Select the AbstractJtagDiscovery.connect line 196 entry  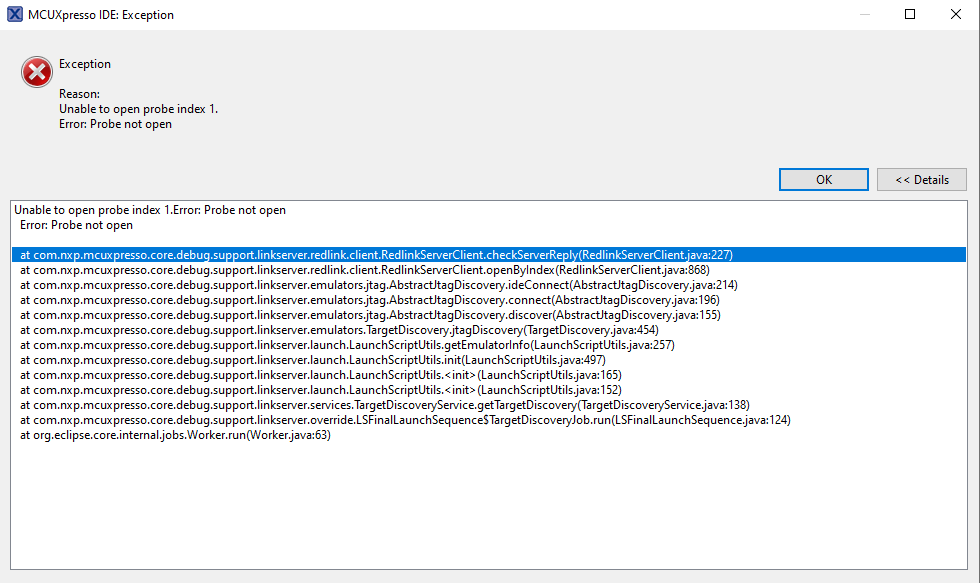click(369, 300)
